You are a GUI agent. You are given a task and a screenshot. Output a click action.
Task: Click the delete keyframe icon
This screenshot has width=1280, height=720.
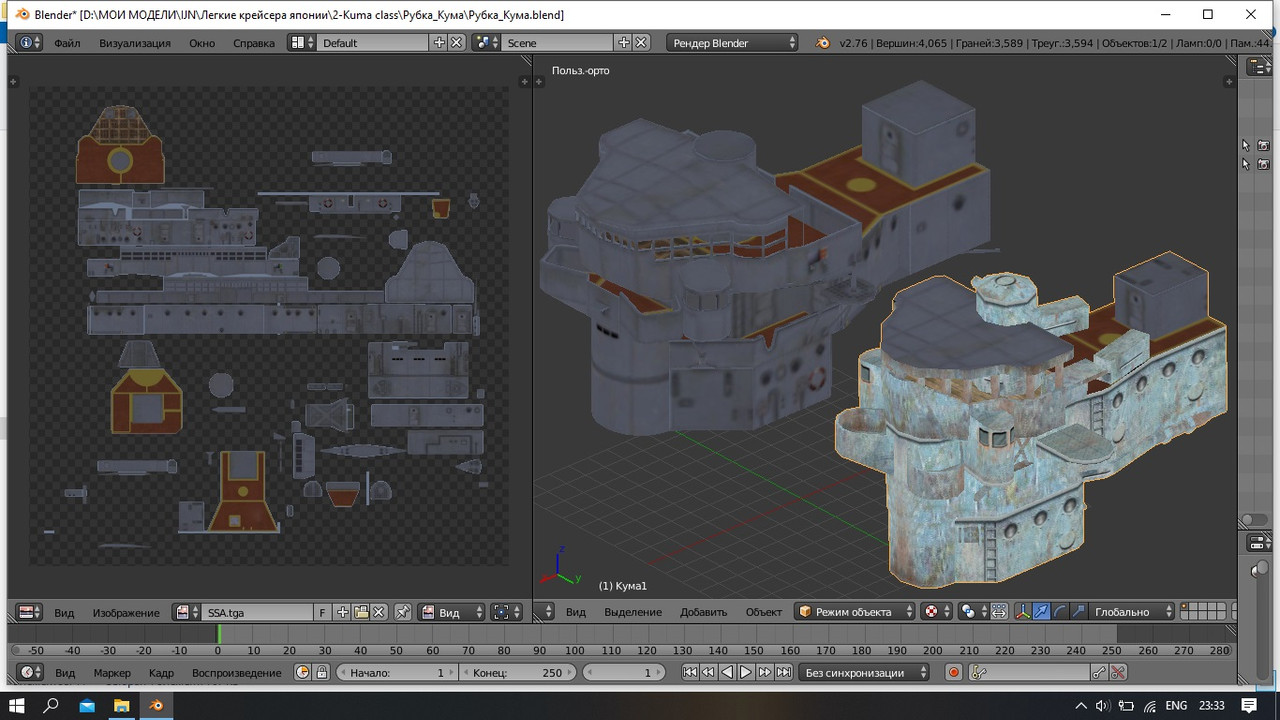(x=1118, y=673)
